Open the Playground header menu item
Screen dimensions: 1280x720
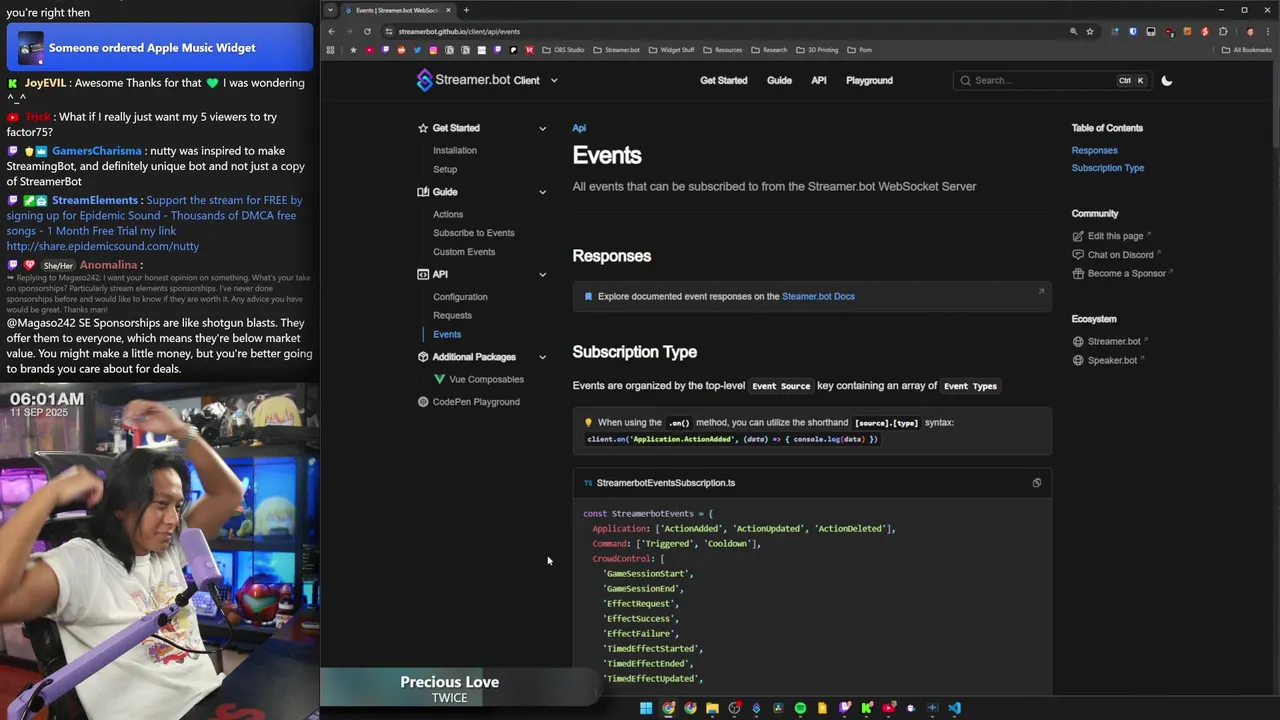[x=869, y=80]
